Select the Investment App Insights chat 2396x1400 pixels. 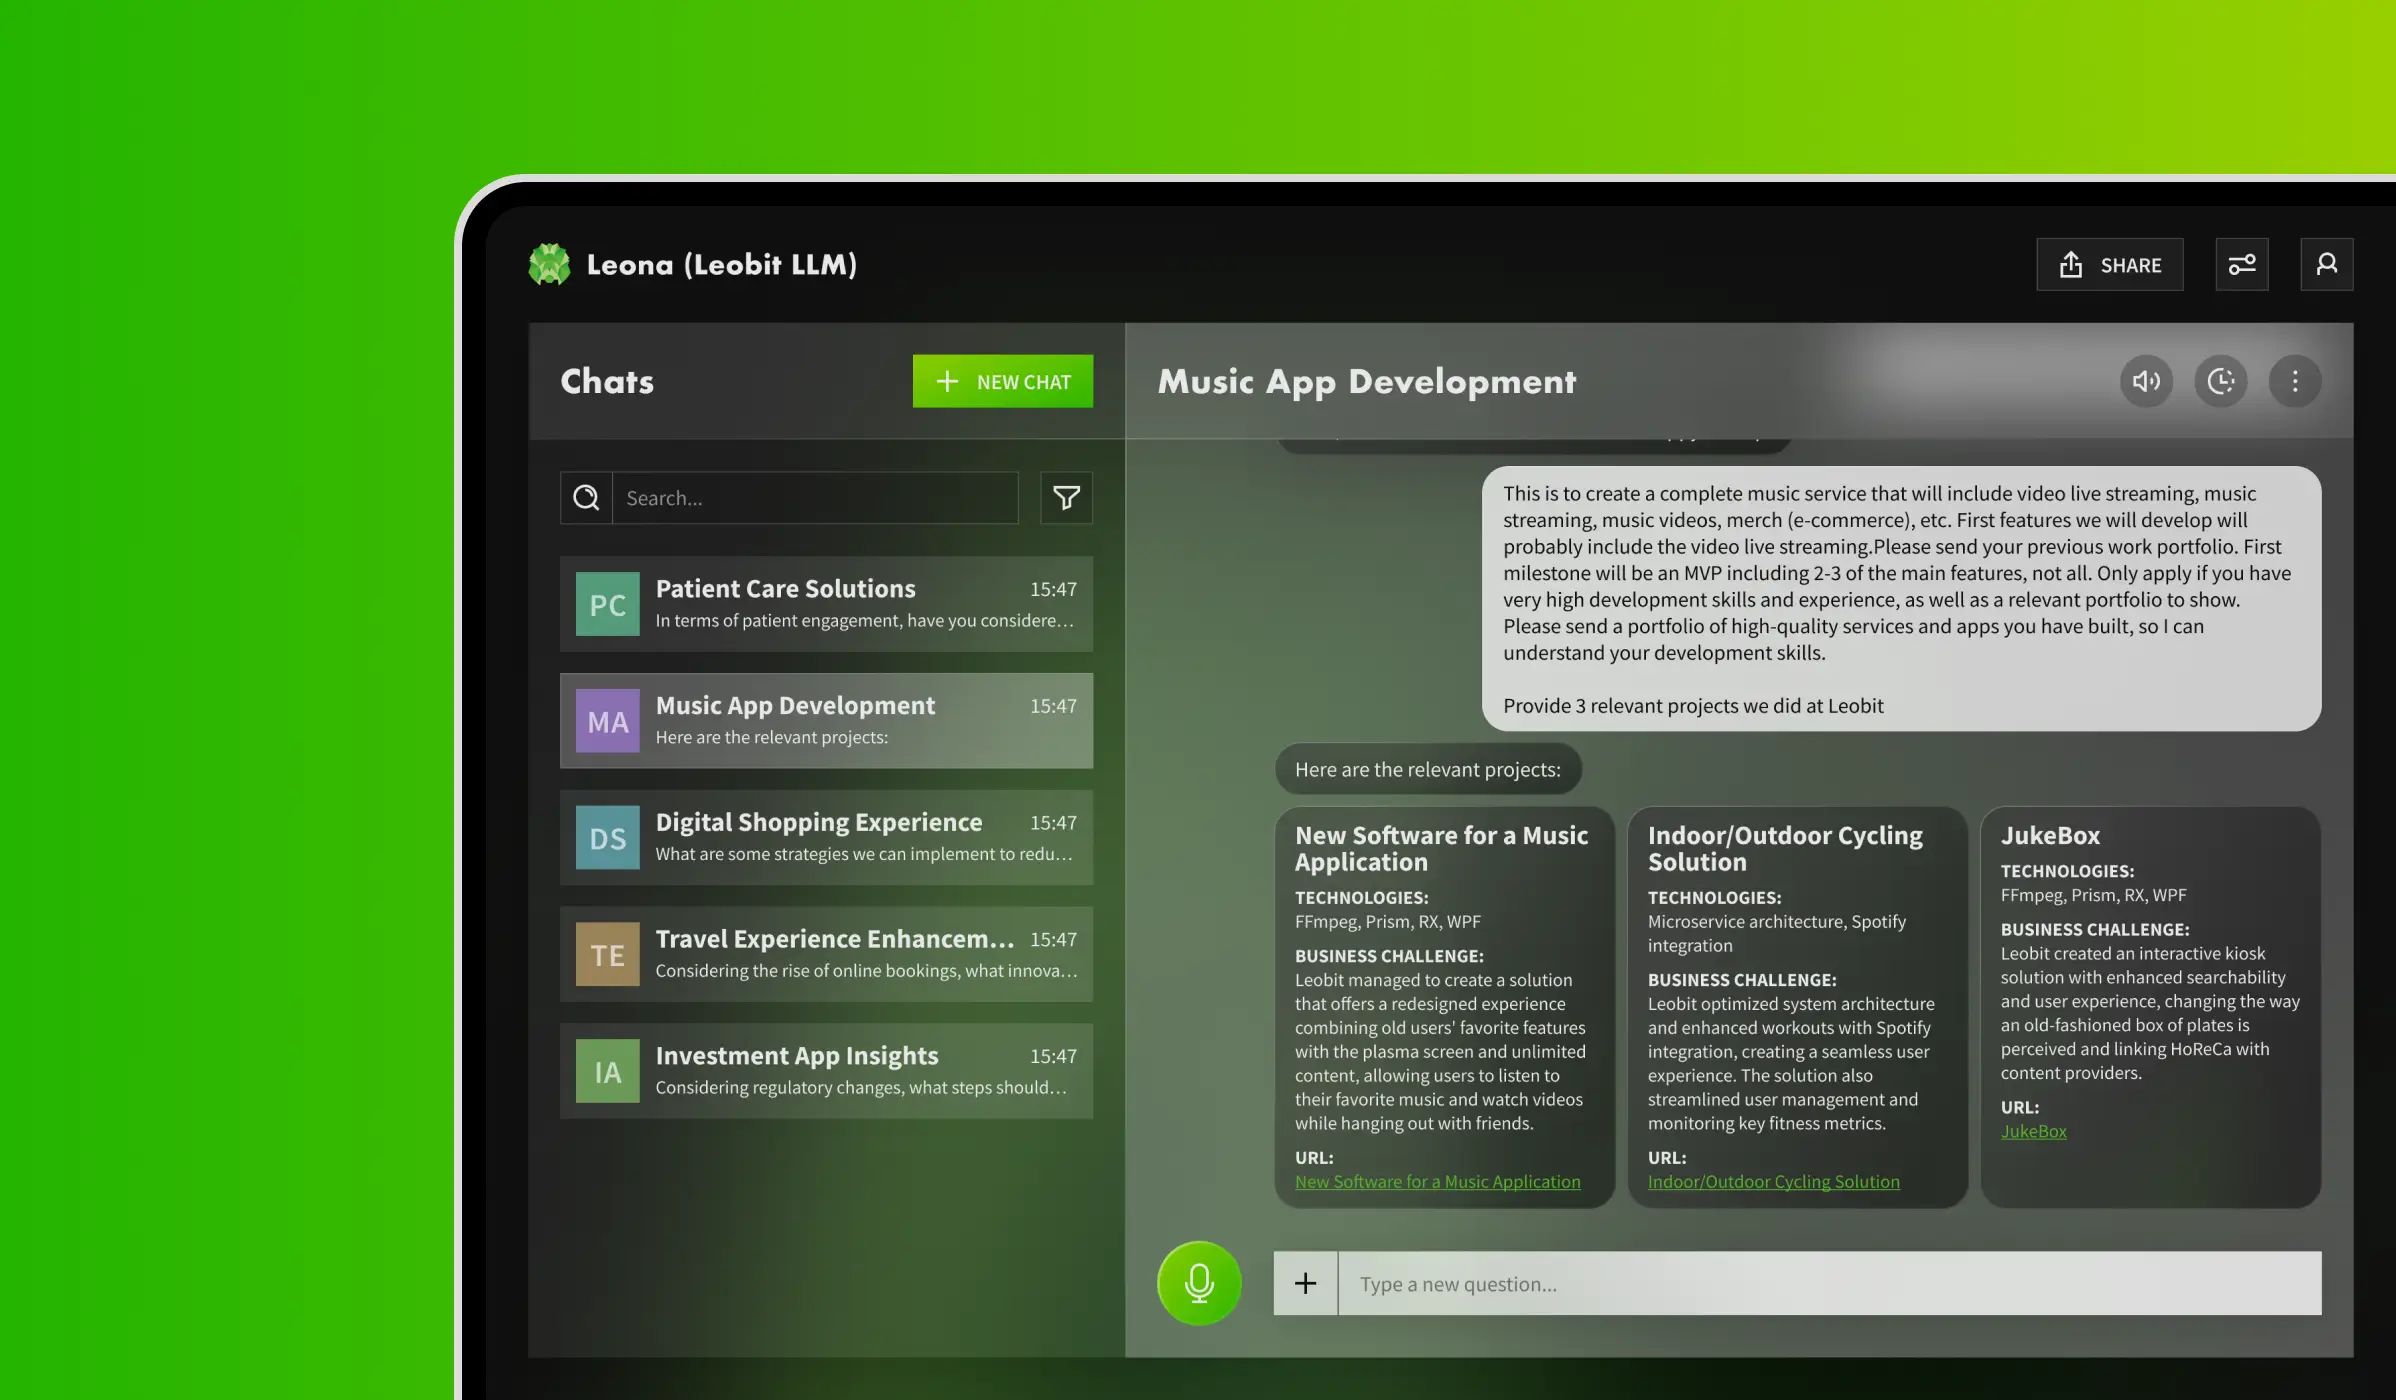pyautogui.click(x=826, y=1071)
